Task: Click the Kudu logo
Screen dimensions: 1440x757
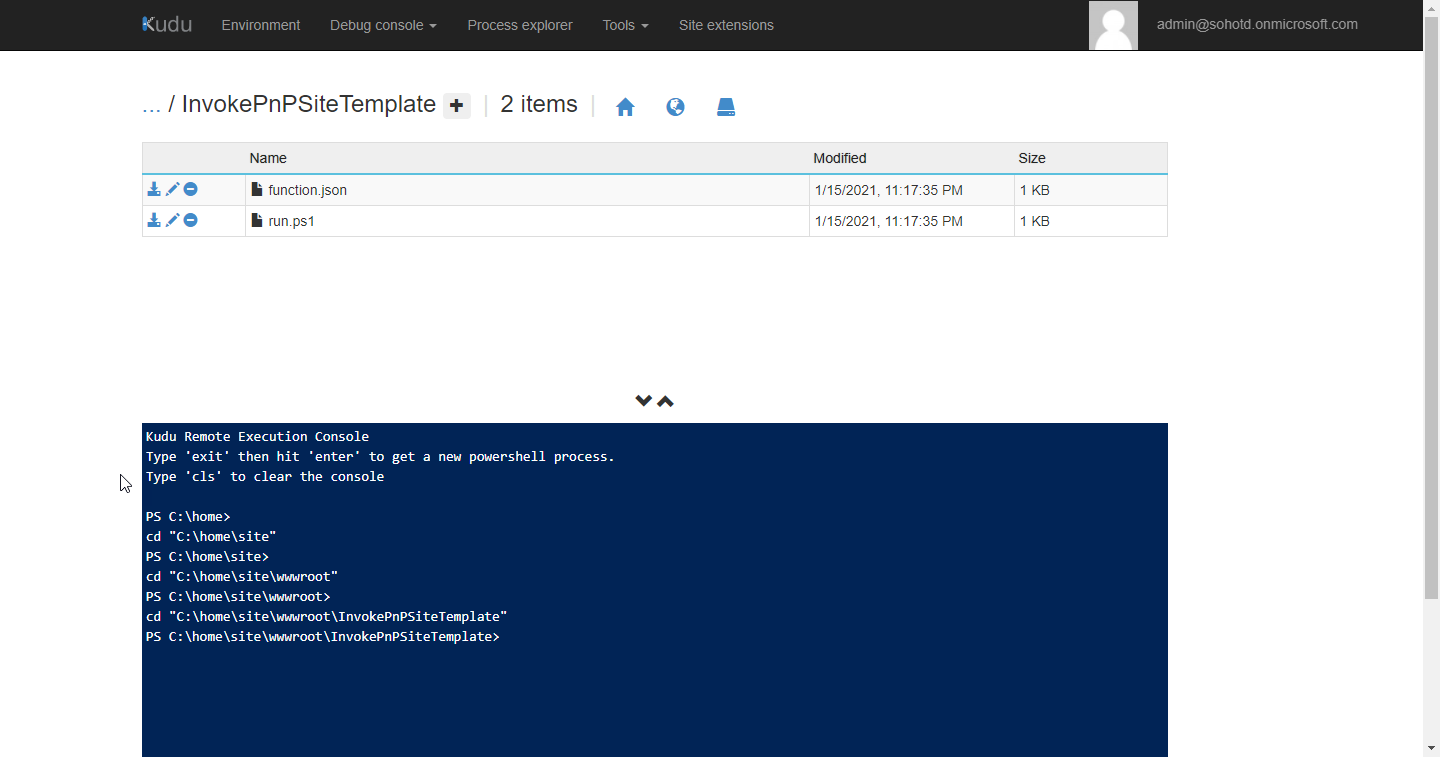Action: point(166,24)
